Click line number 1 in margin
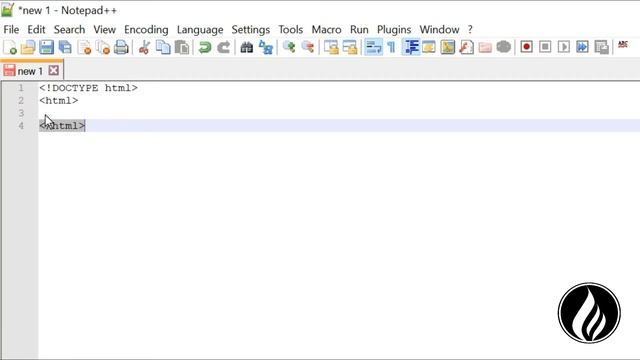Screen dimensions: 640x360 click(21, 88)
